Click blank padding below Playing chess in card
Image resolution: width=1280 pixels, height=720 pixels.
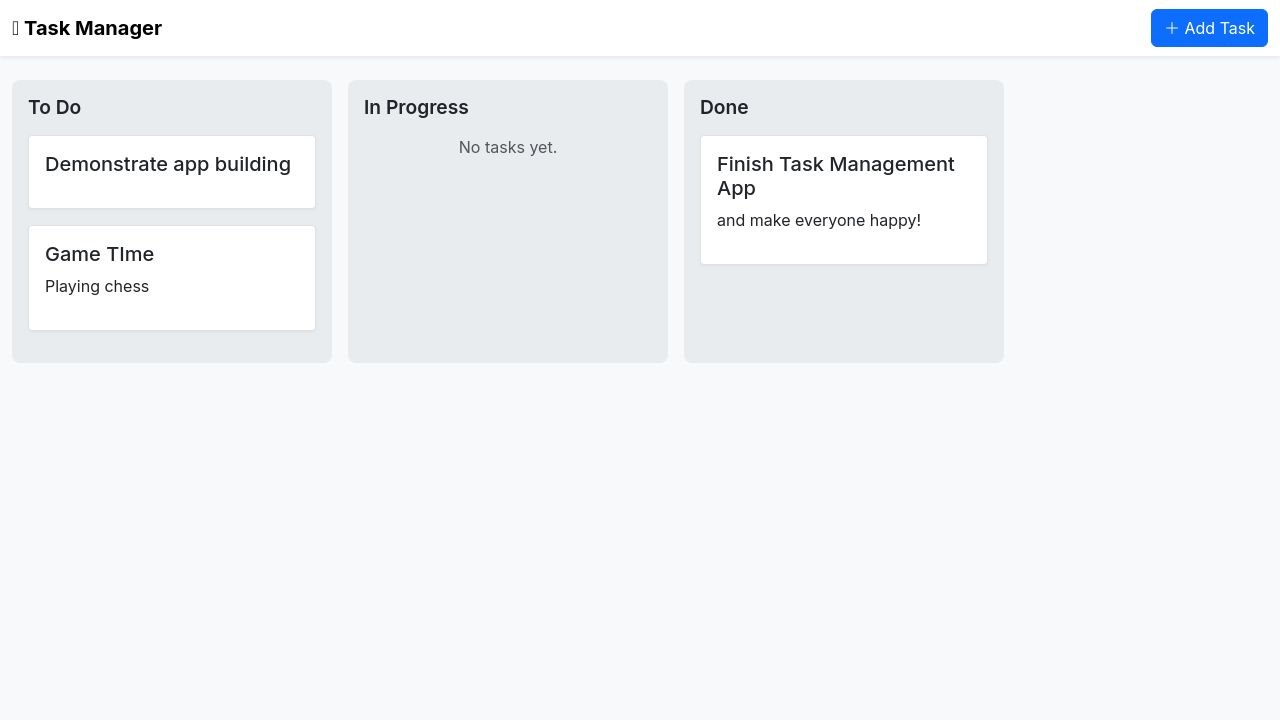pyautogui.click(x=172, y=313)
